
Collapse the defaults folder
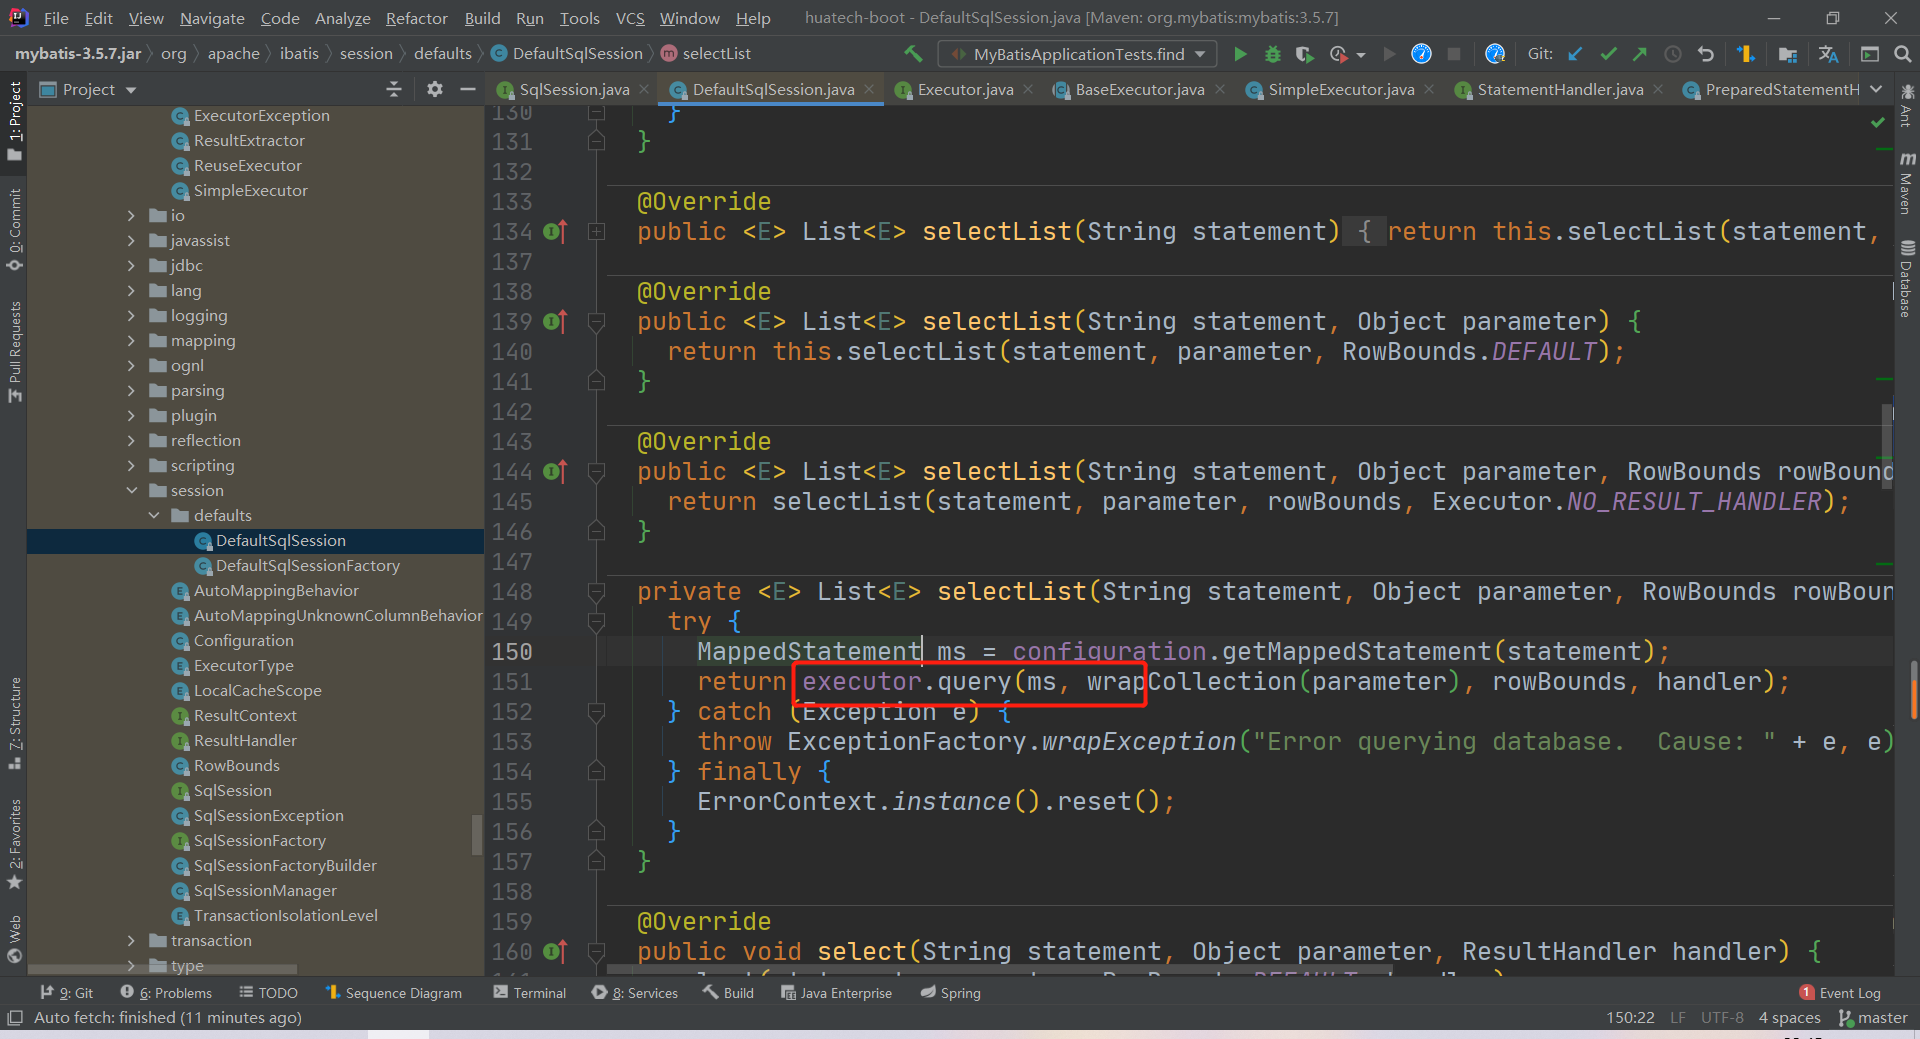pos(154,515)
